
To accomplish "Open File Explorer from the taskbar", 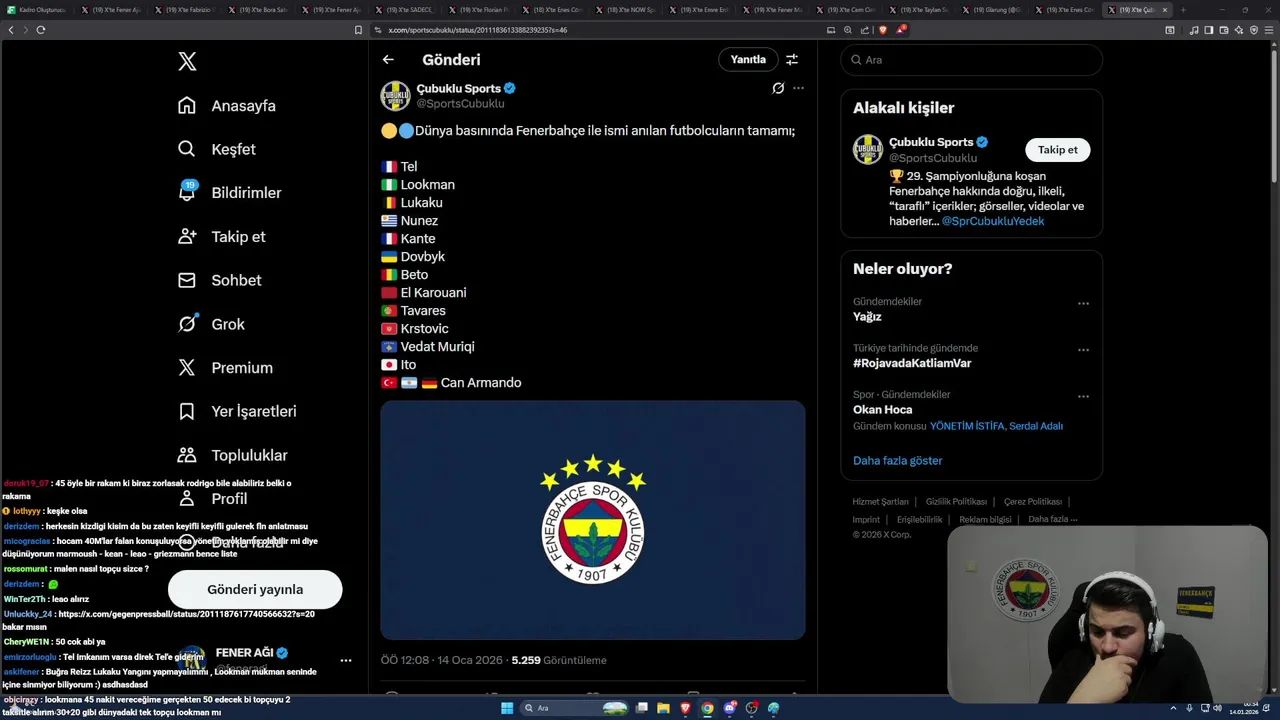I will pyautogui.click(x=663, y=708).
